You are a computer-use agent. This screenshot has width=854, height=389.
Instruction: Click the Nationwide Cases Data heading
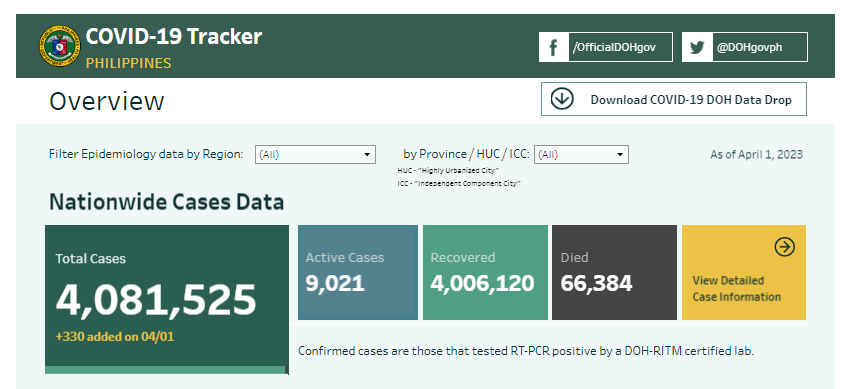tap(167, 202)
